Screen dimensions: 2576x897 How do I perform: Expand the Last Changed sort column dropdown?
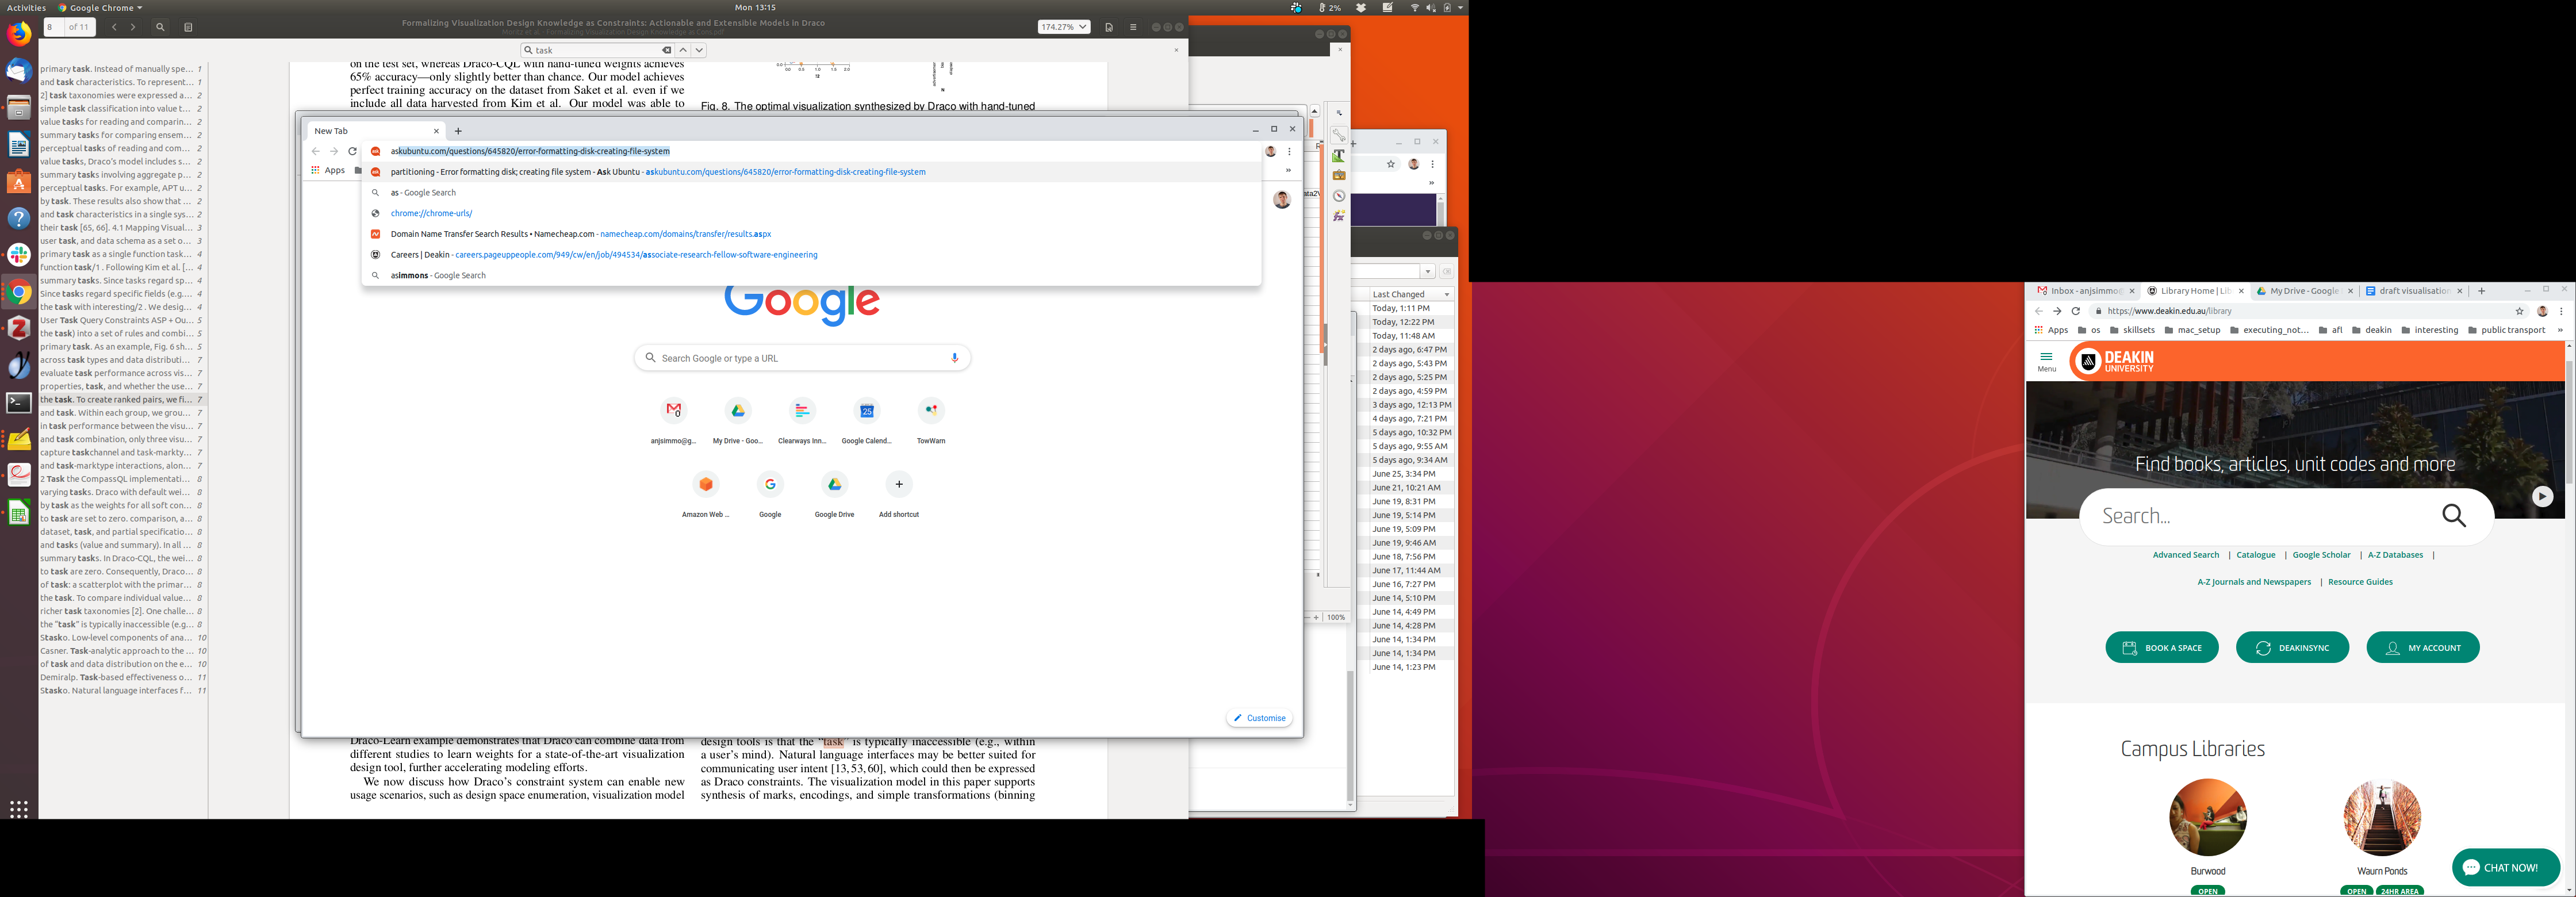[x=1446, y=295]
